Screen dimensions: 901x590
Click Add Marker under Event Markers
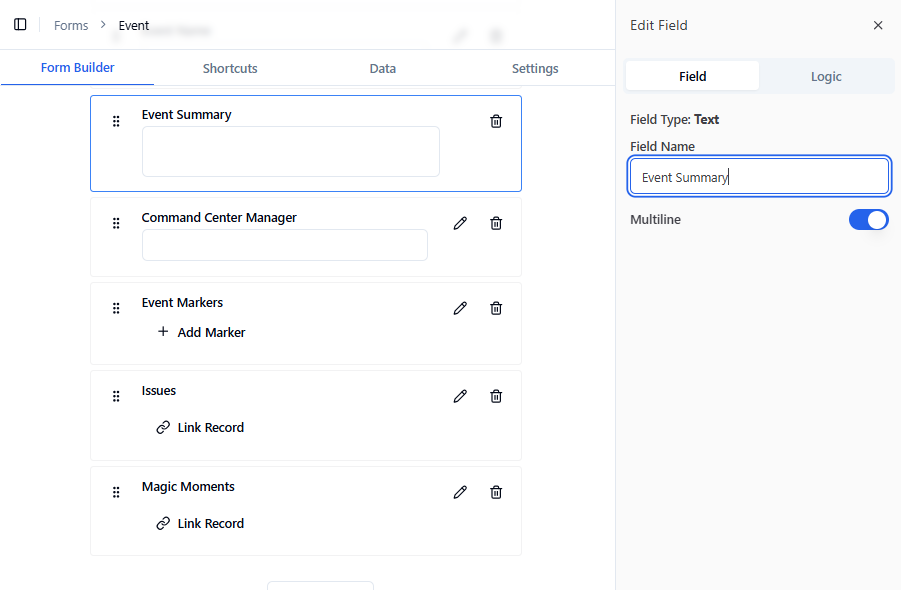click(x=201, y=332)
